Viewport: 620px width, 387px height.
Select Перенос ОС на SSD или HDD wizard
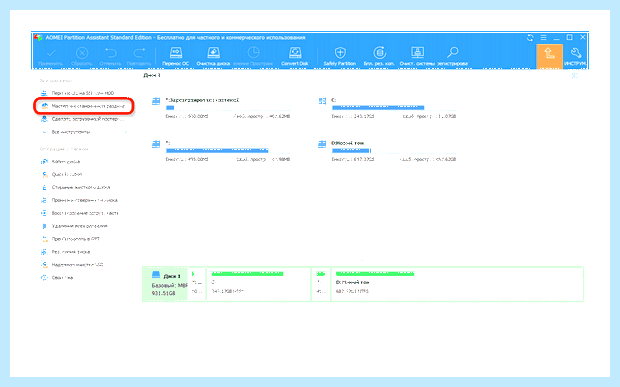point(78,93)
